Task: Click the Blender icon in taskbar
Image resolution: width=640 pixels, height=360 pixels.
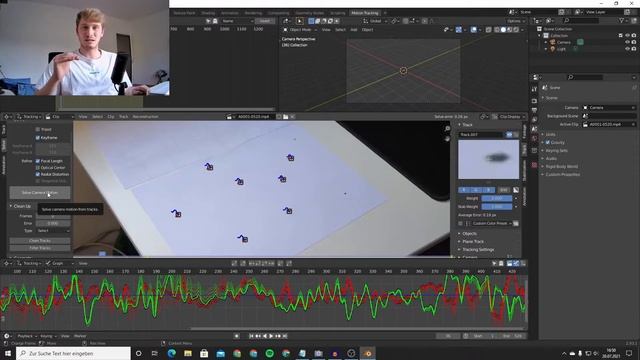Action: click(x=367, y=353)
